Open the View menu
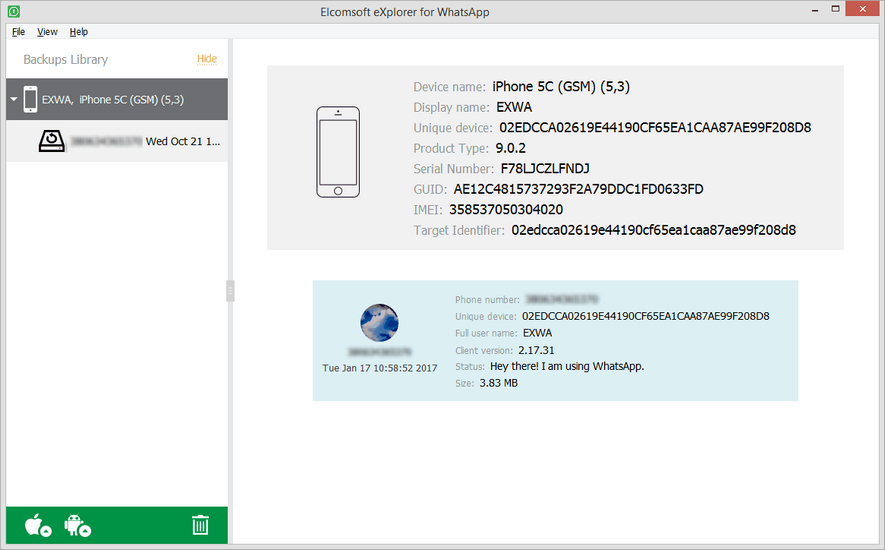Image resolution: width=885 pixels, height=550 pixels. point(47,32)
